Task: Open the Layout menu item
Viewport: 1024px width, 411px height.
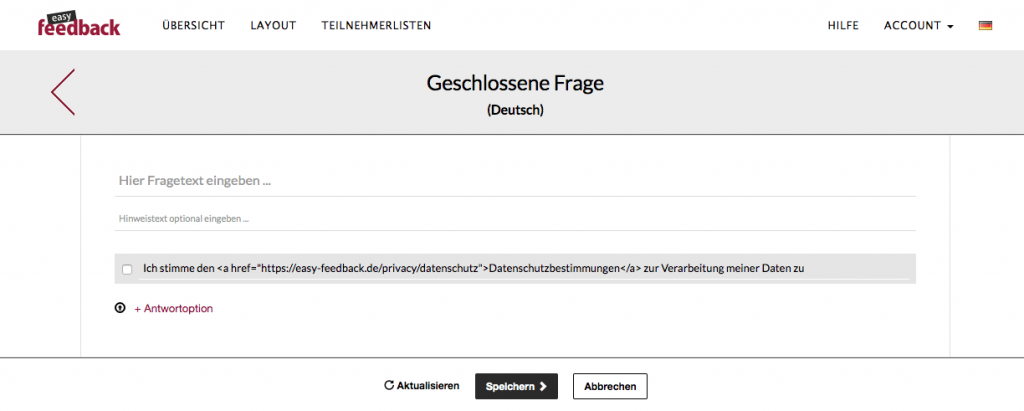Action: click(273, 25)
